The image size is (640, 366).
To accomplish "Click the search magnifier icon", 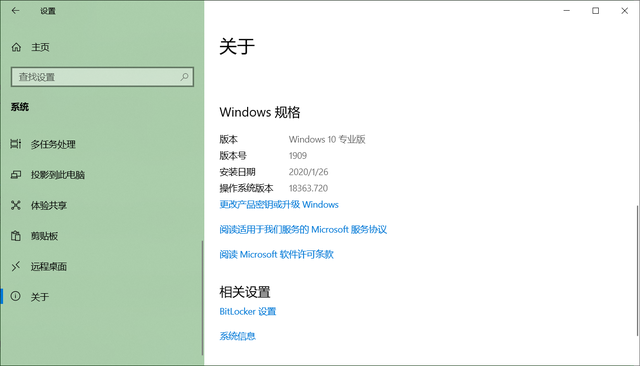I will coord(184,77).
